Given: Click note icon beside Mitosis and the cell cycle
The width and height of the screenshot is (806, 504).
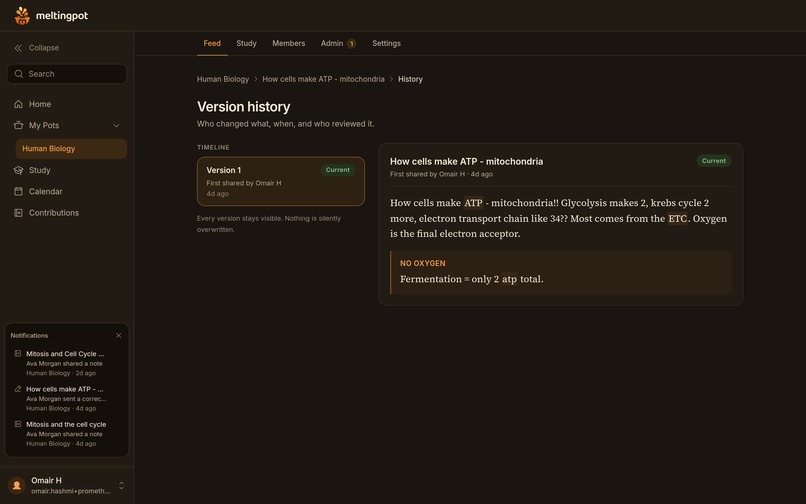Looking at the screenshot, I should point(18,424).
